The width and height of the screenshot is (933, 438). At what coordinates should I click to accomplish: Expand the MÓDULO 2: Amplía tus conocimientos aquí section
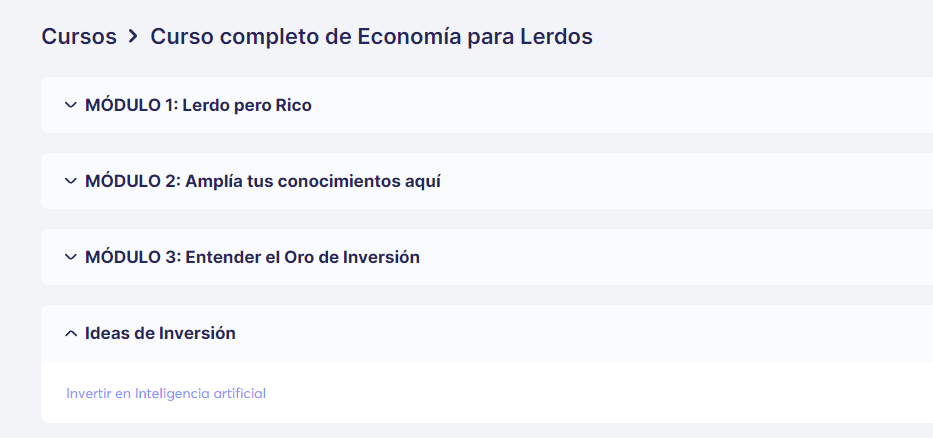[263, 181]
